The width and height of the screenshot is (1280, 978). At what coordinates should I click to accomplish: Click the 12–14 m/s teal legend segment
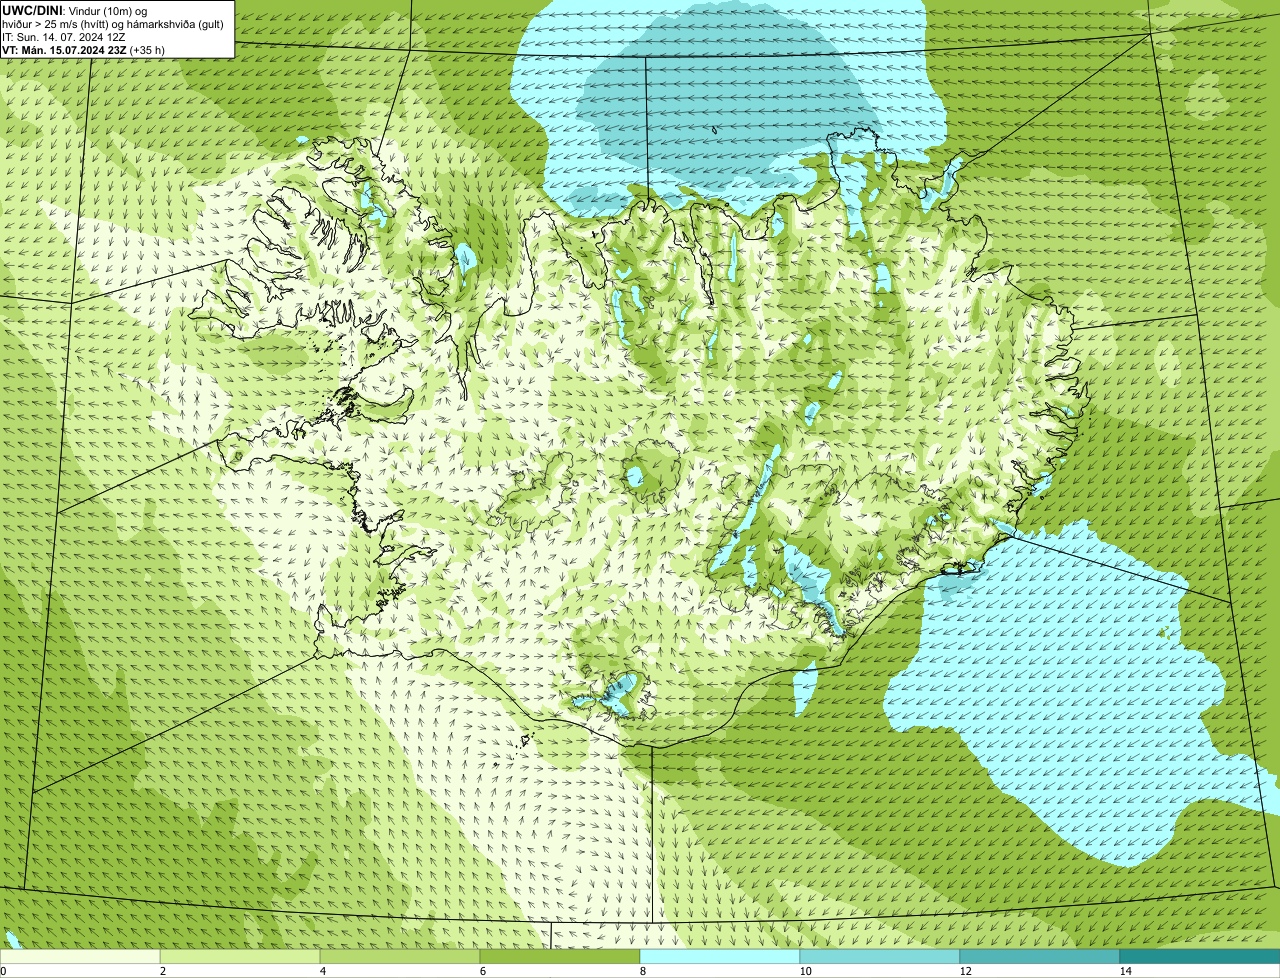tap(1040, 956)
